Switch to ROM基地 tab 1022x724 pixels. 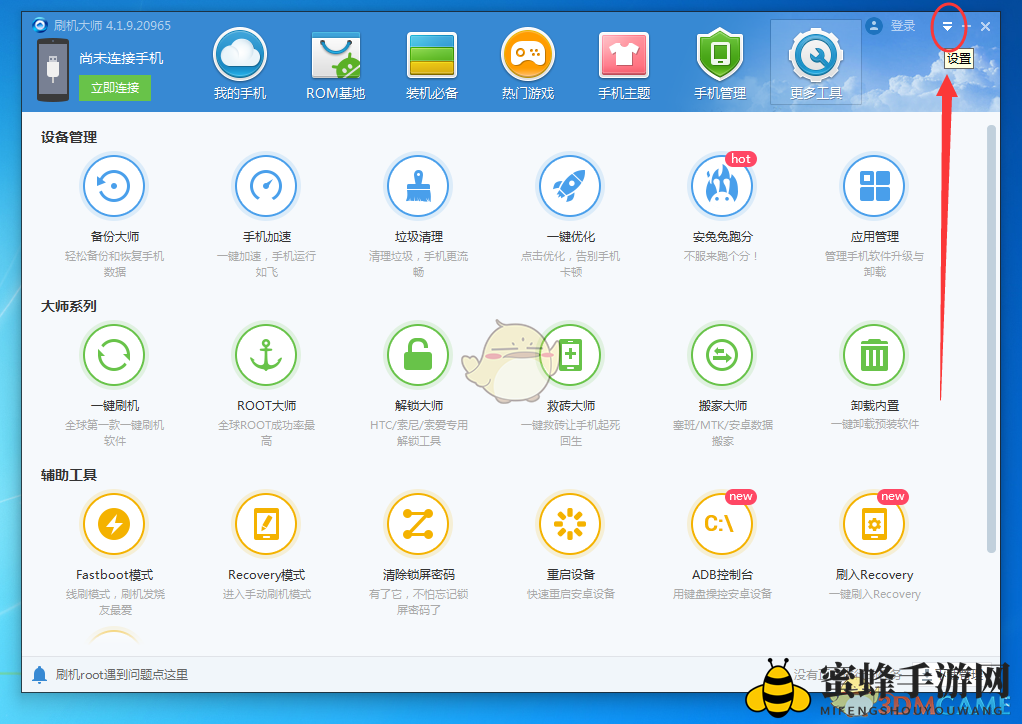click(x=336, y=64)
